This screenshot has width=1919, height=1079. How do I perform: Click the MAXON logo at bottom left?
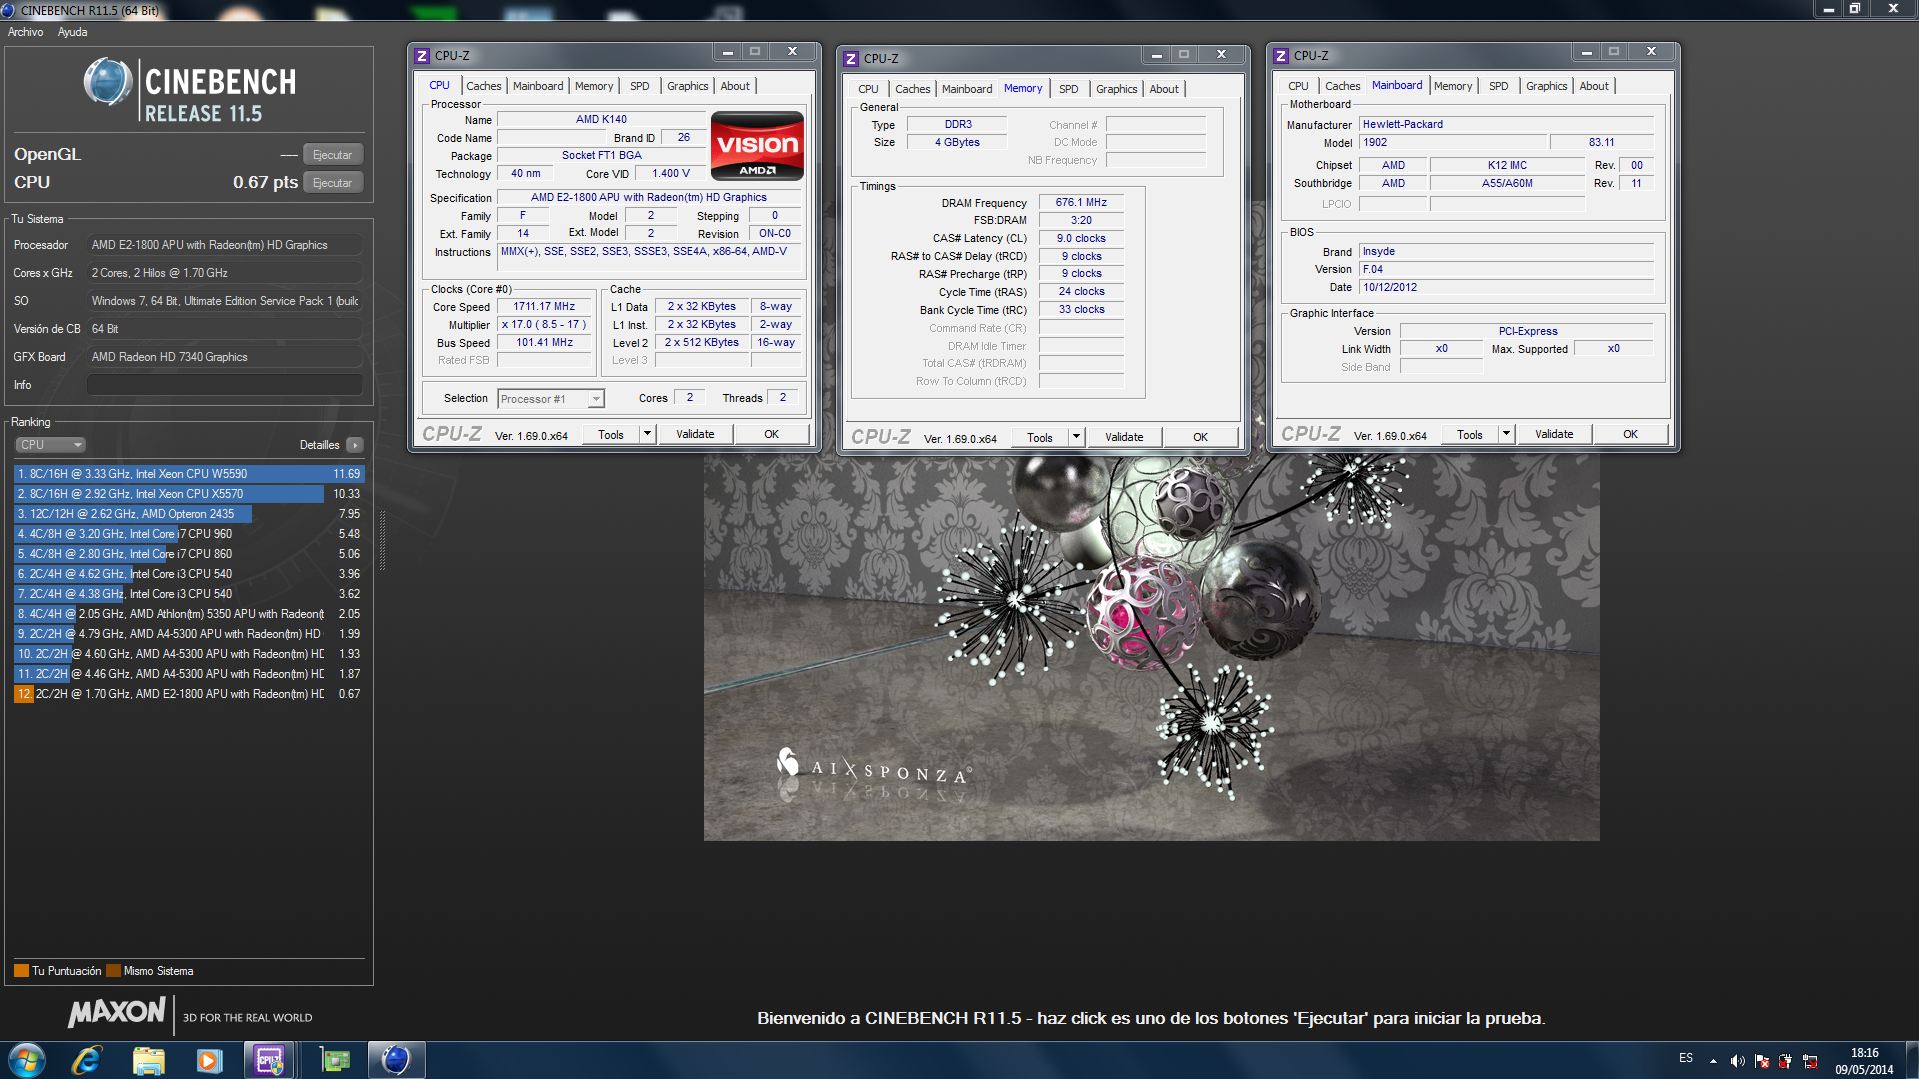(117, 1012)
